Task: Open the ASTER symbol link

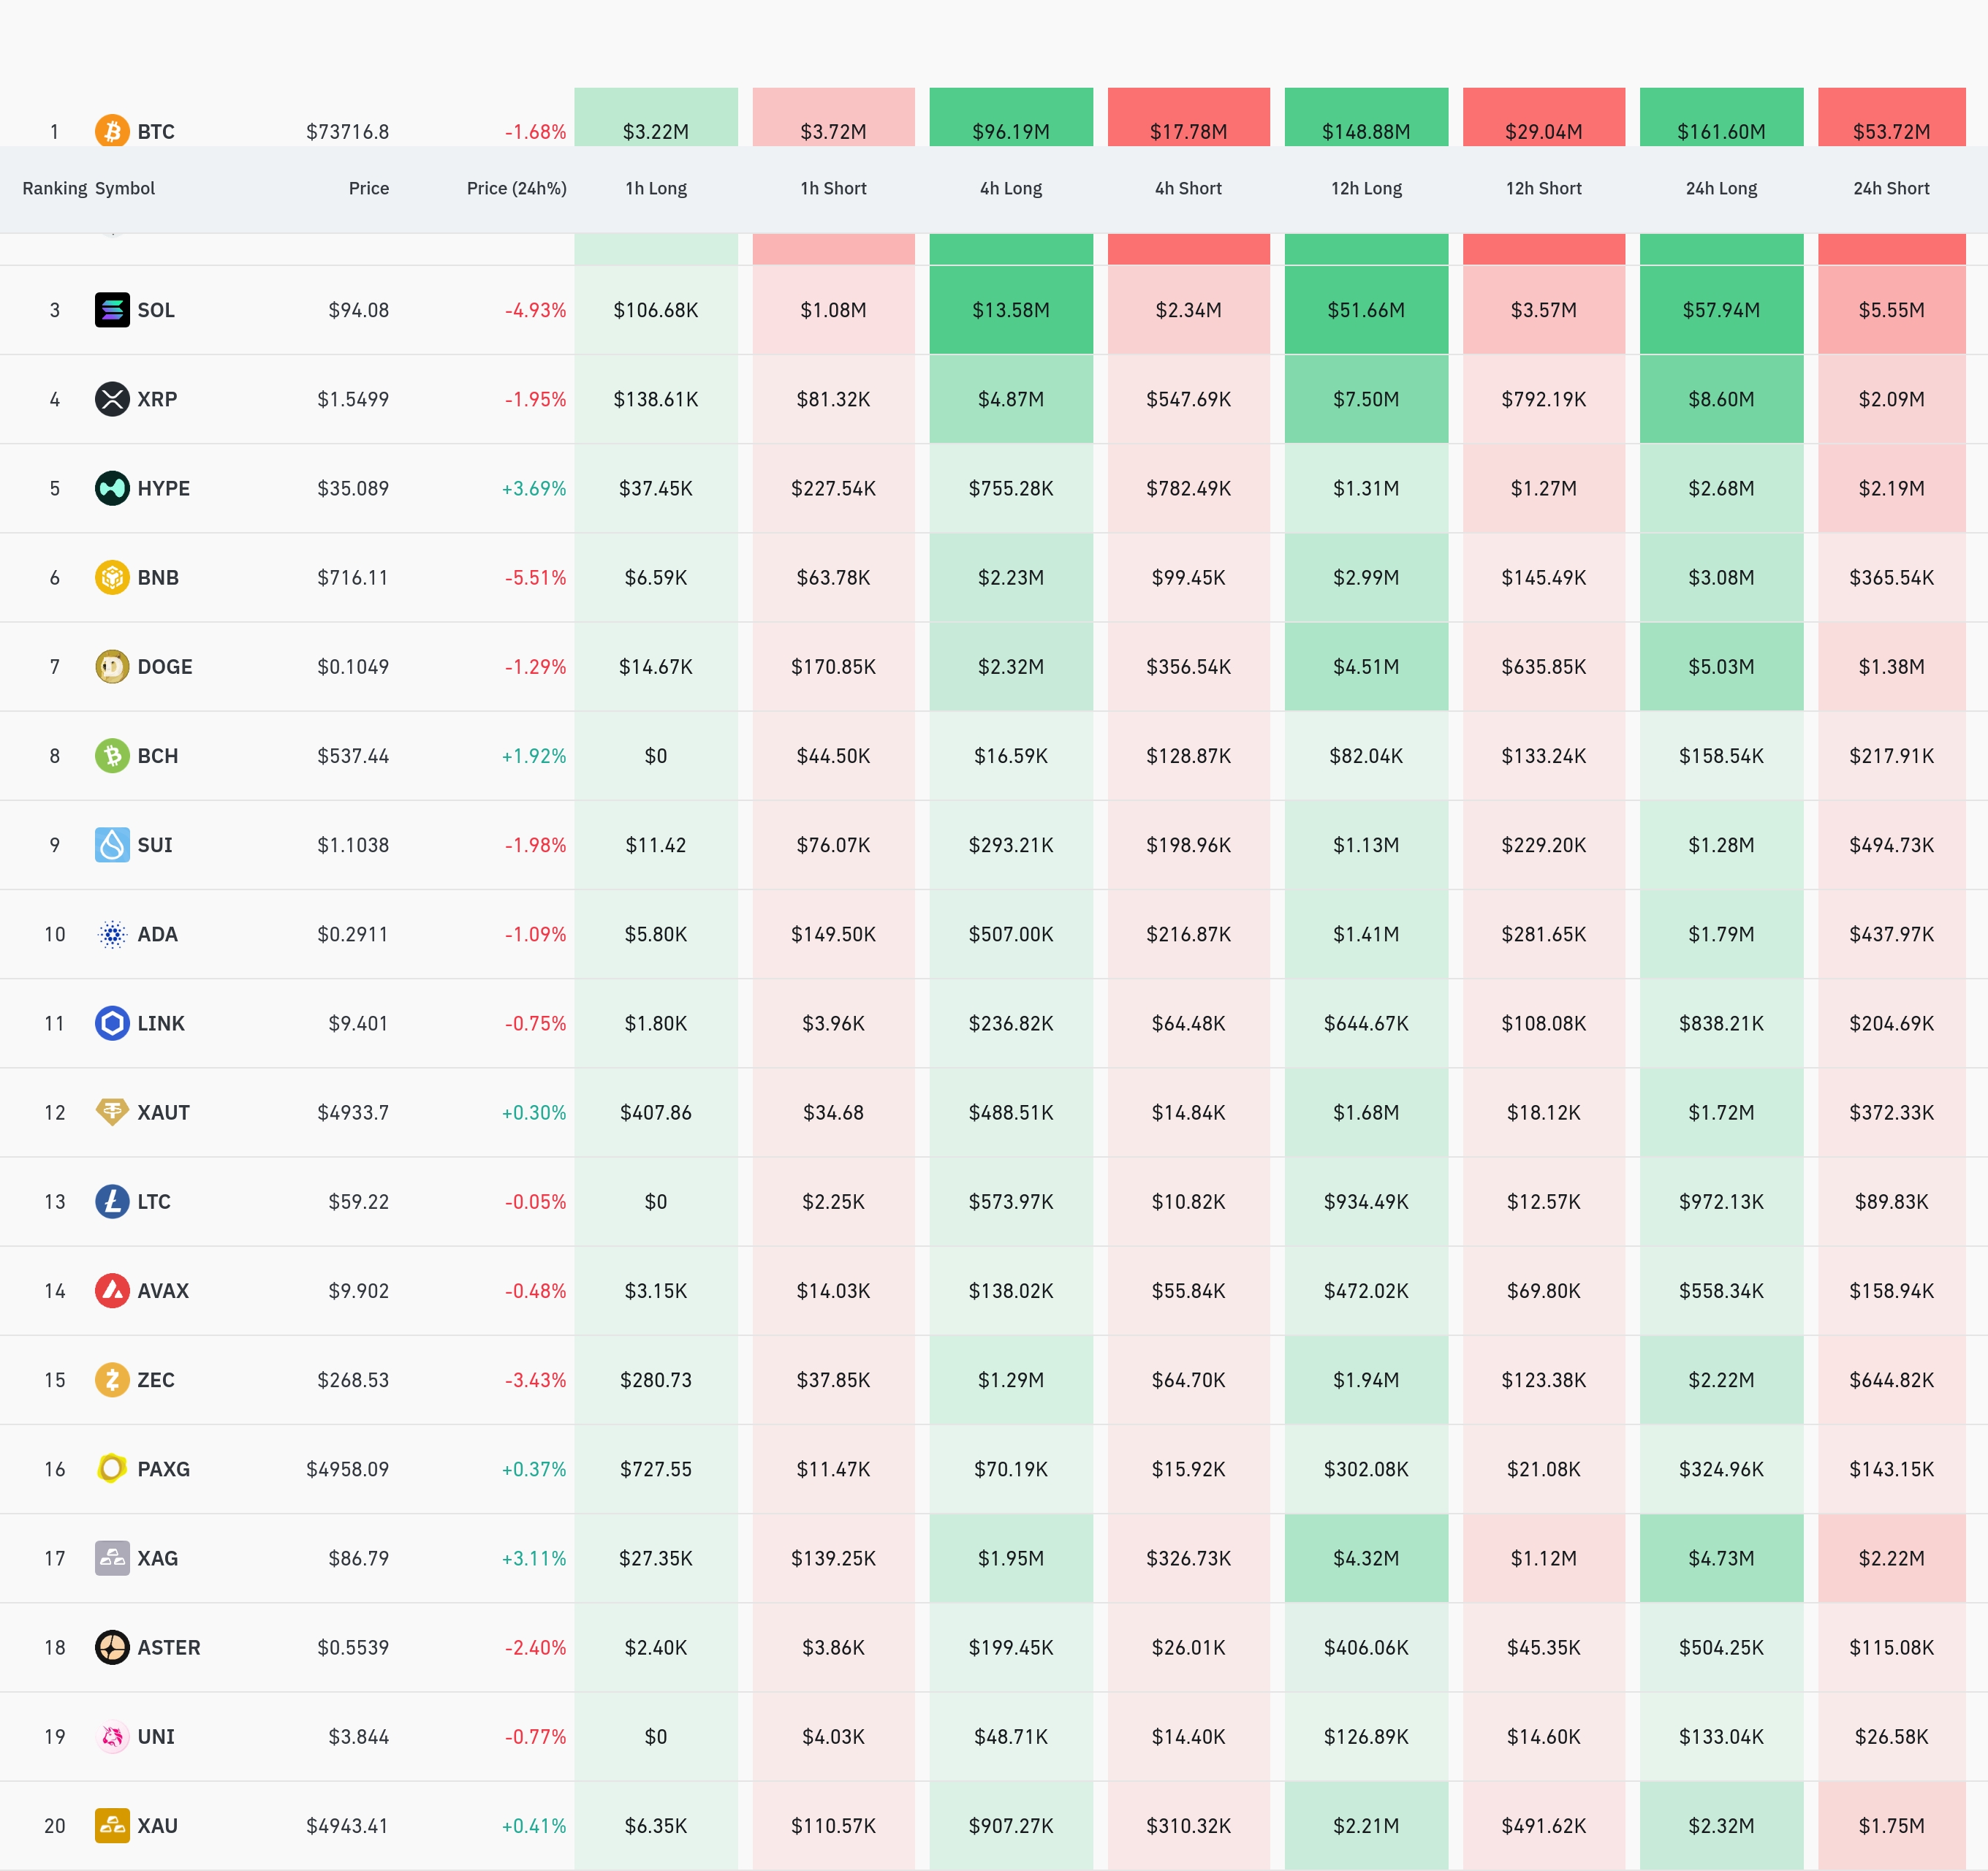Action: click(168, 1647)
